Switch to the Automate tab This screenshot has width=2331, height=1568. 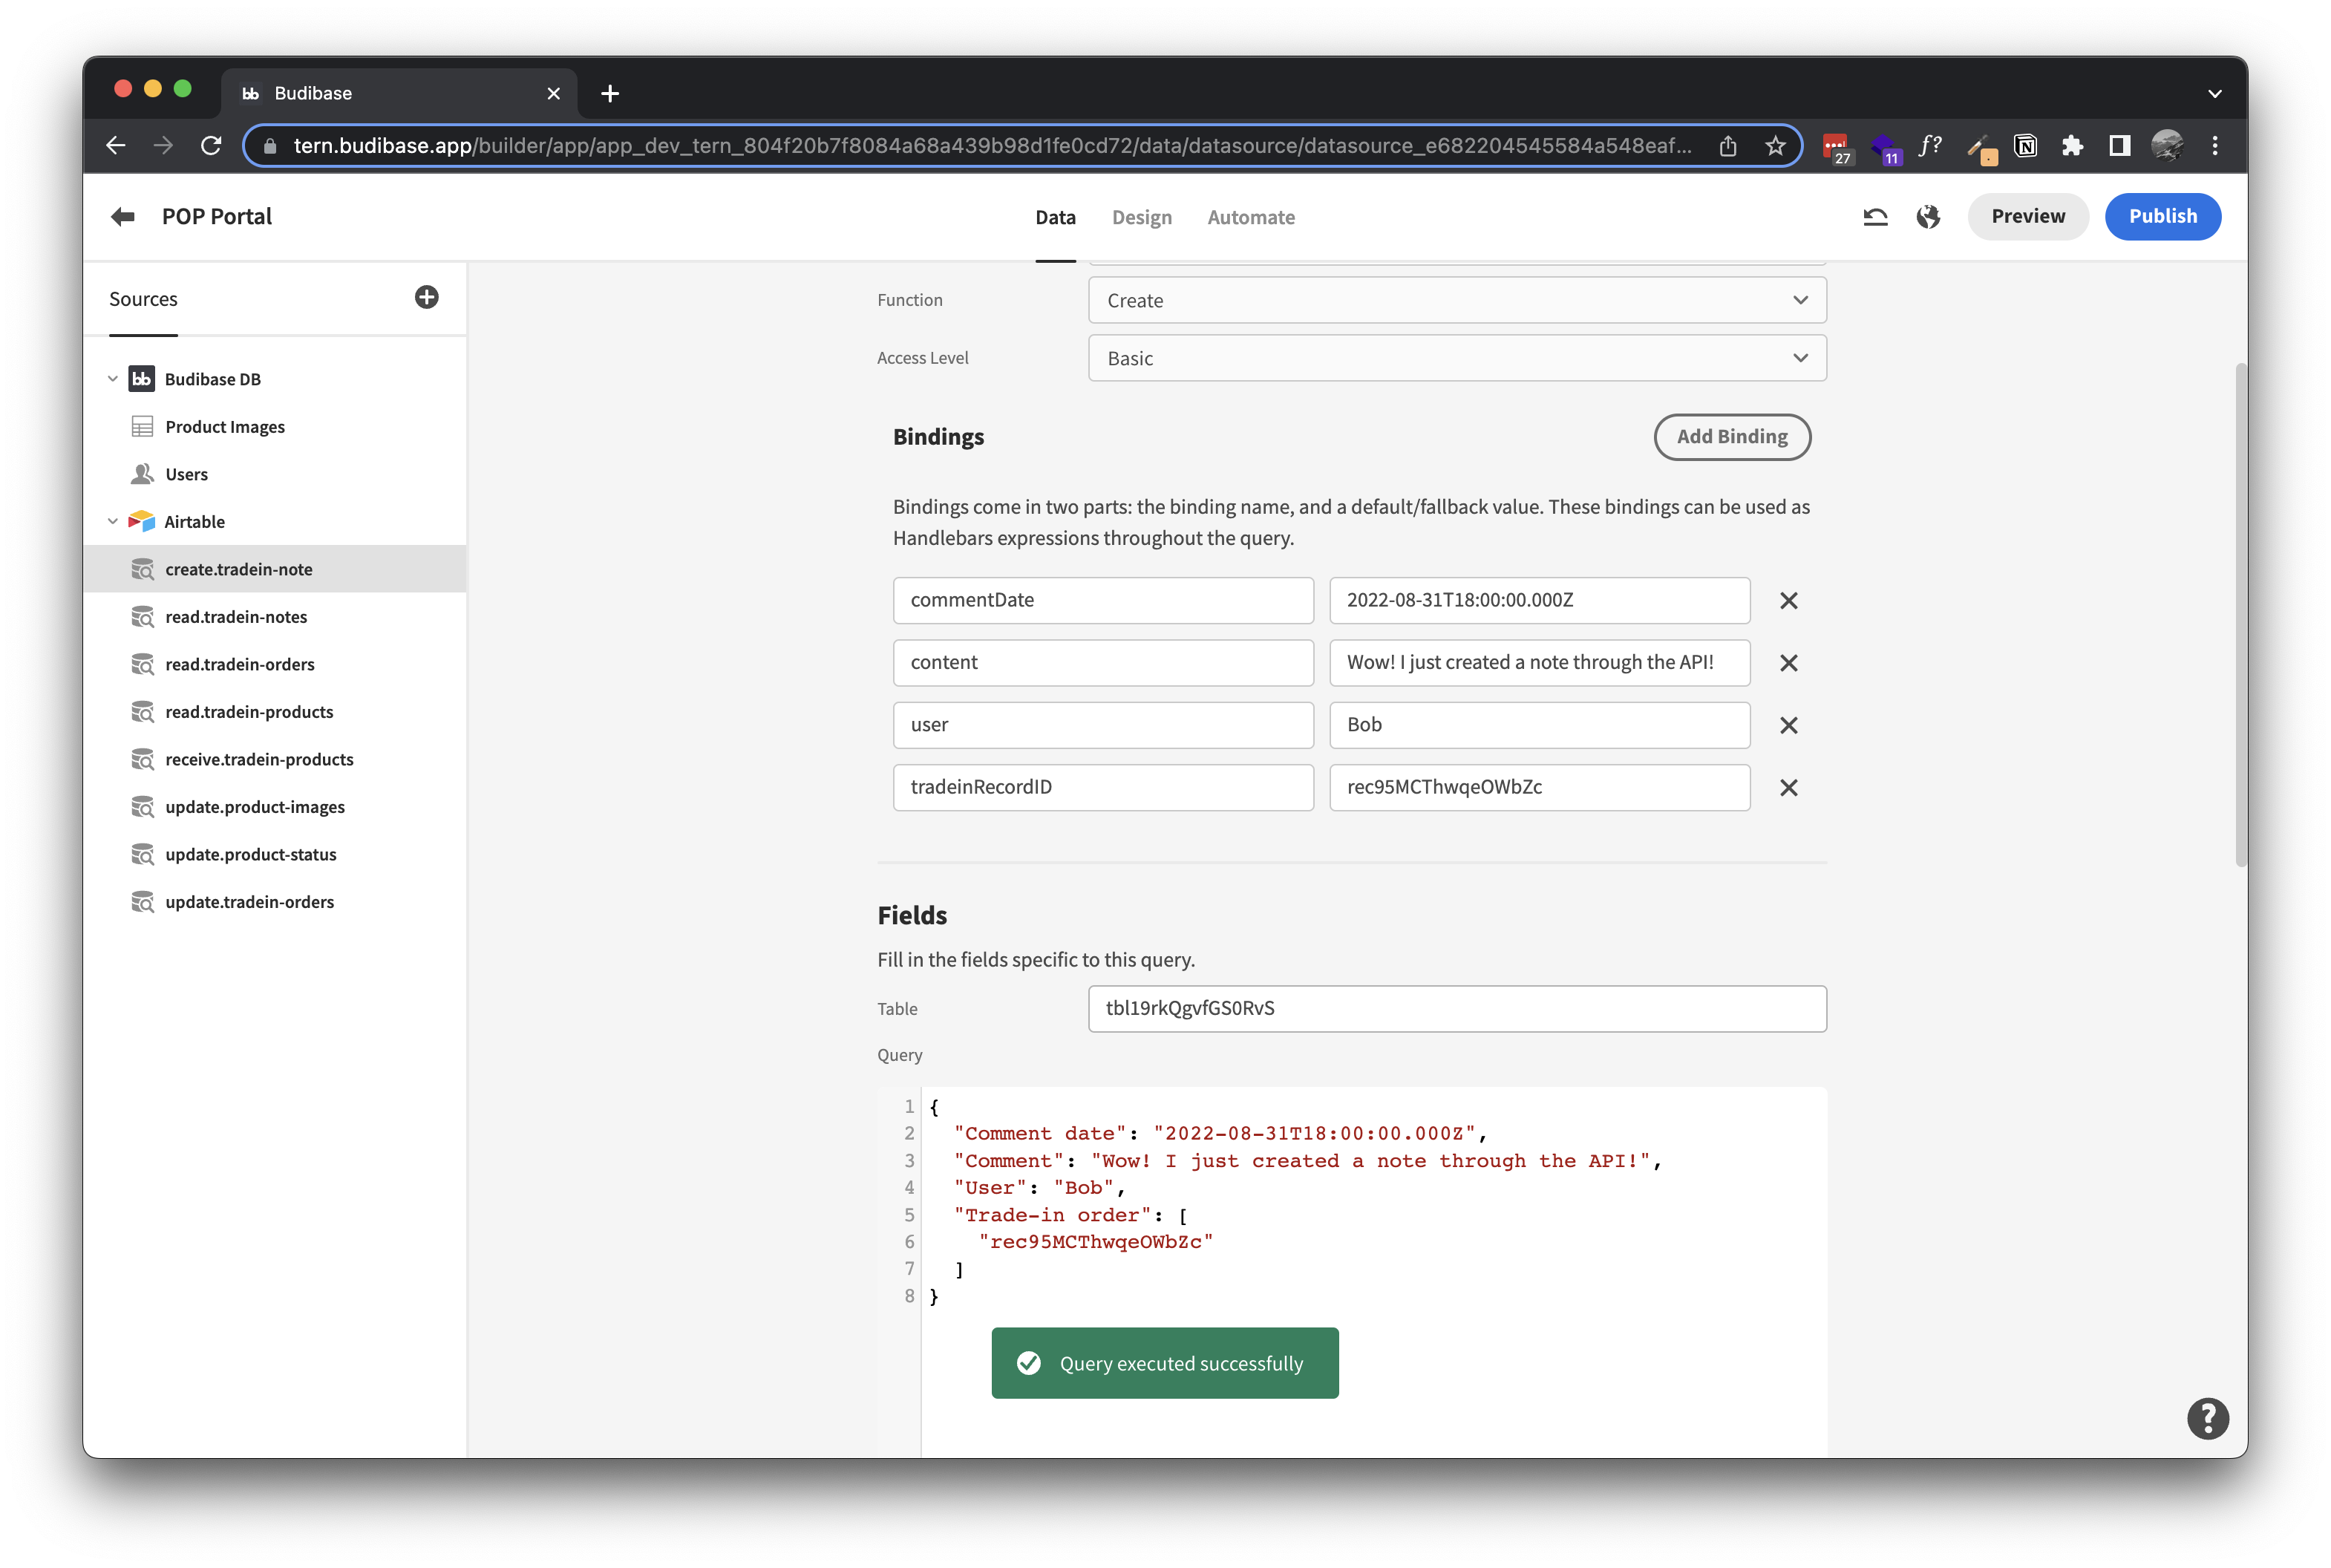(1251, 217)
